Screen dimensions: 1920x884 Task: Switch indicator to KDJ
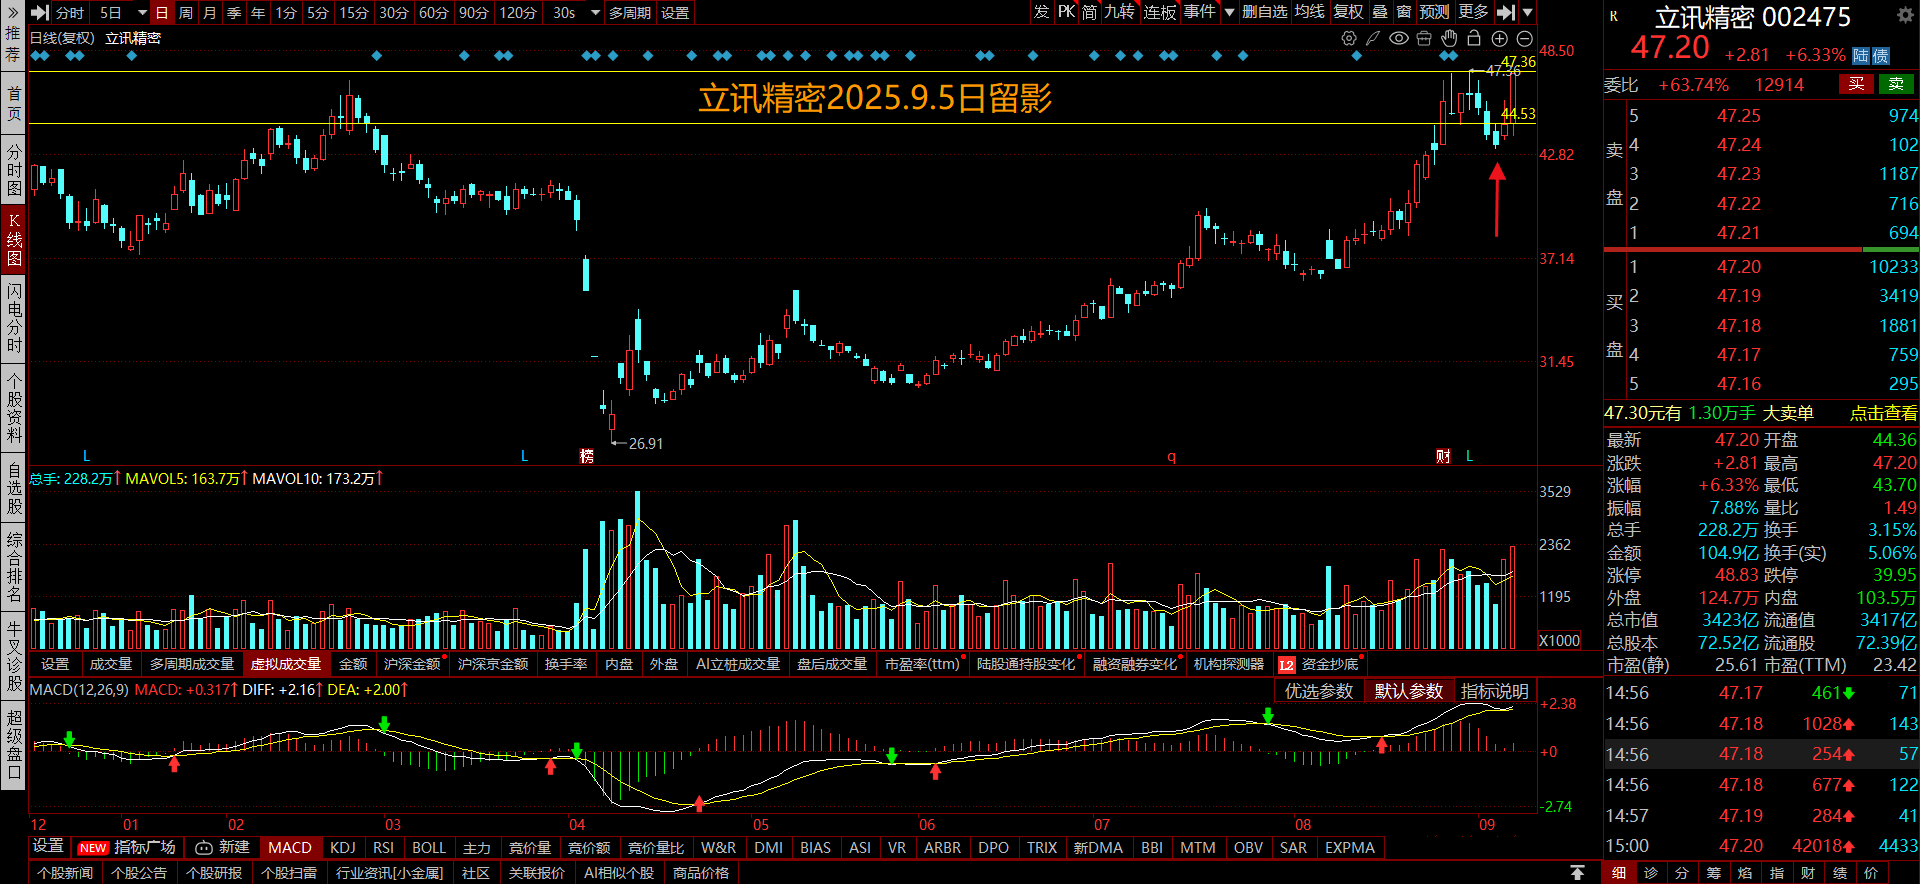pos(343,847)
